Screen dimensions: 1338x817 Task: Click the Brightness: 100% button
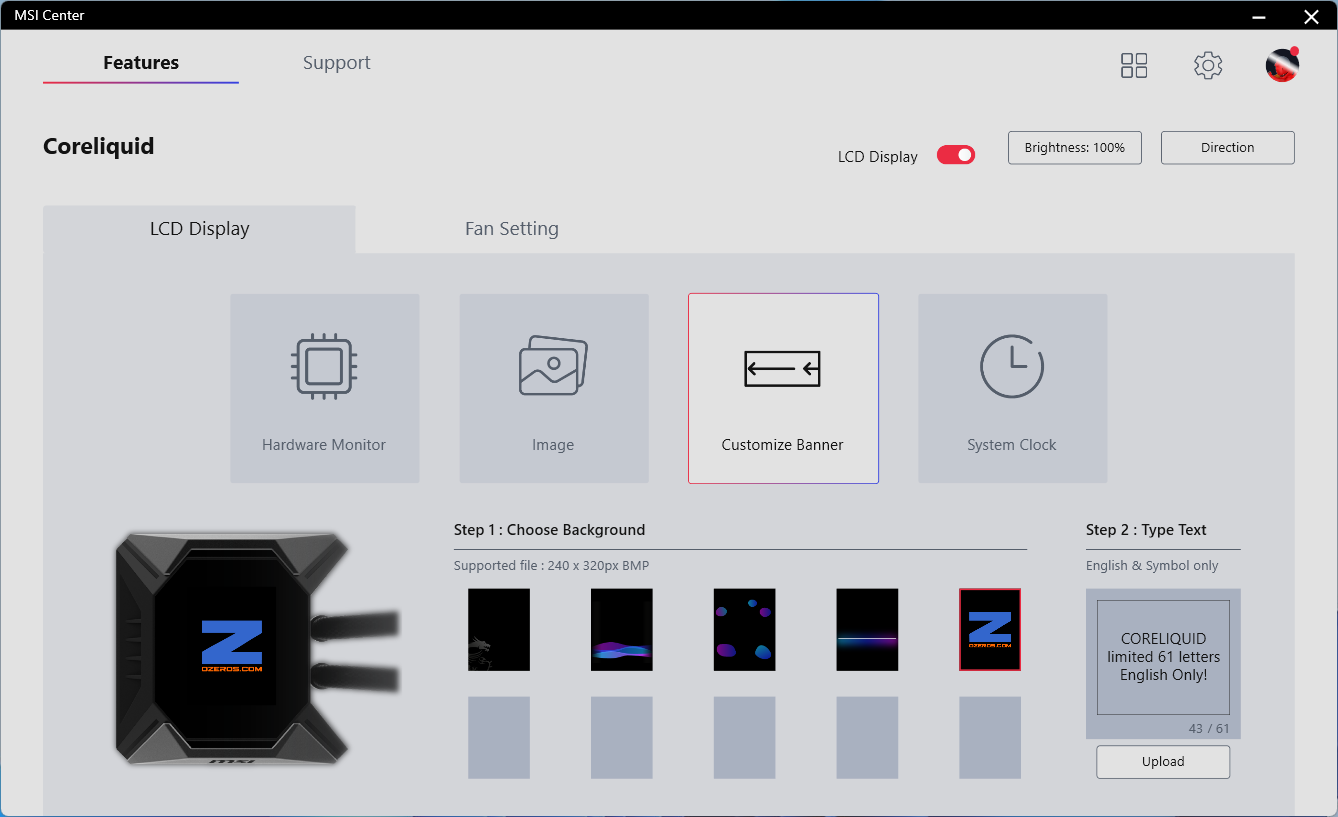(1075, 147)
